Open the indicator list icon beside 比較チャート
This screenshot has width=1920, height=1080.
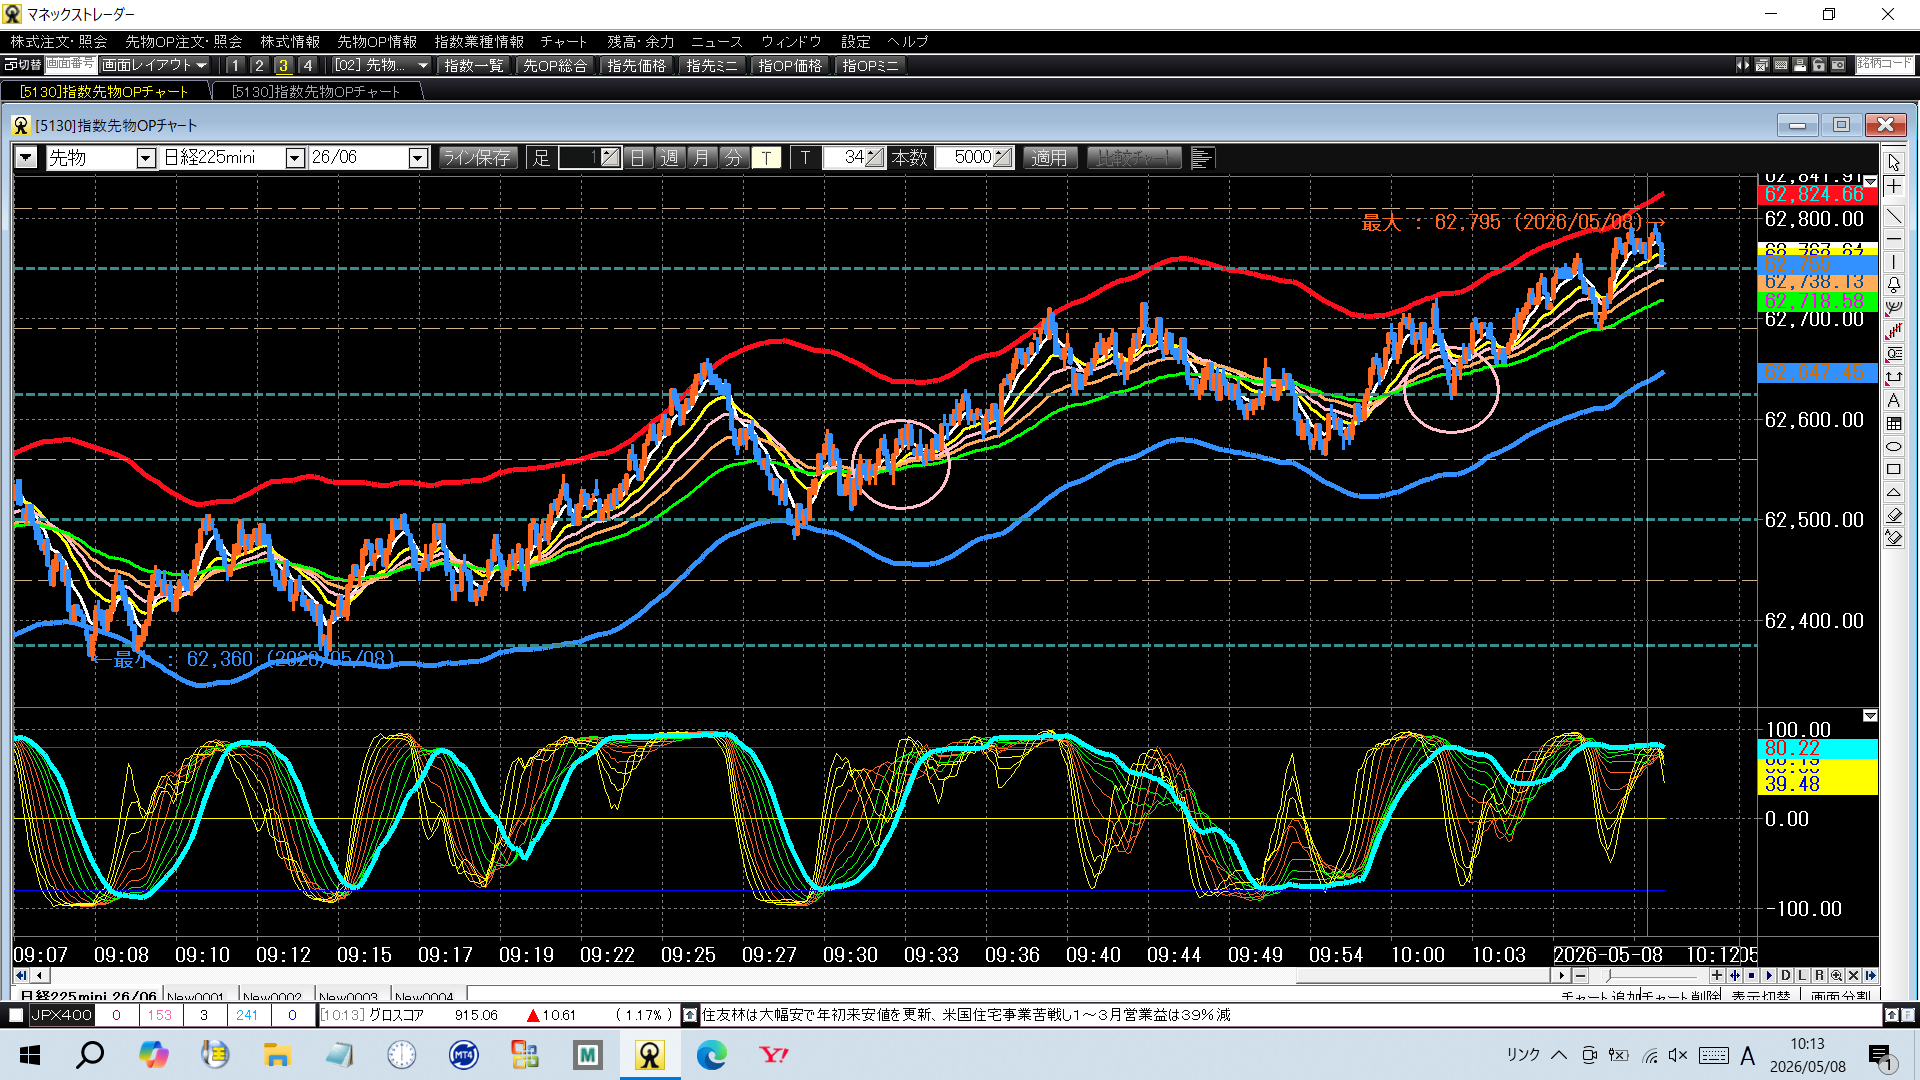coord(1203,158)
